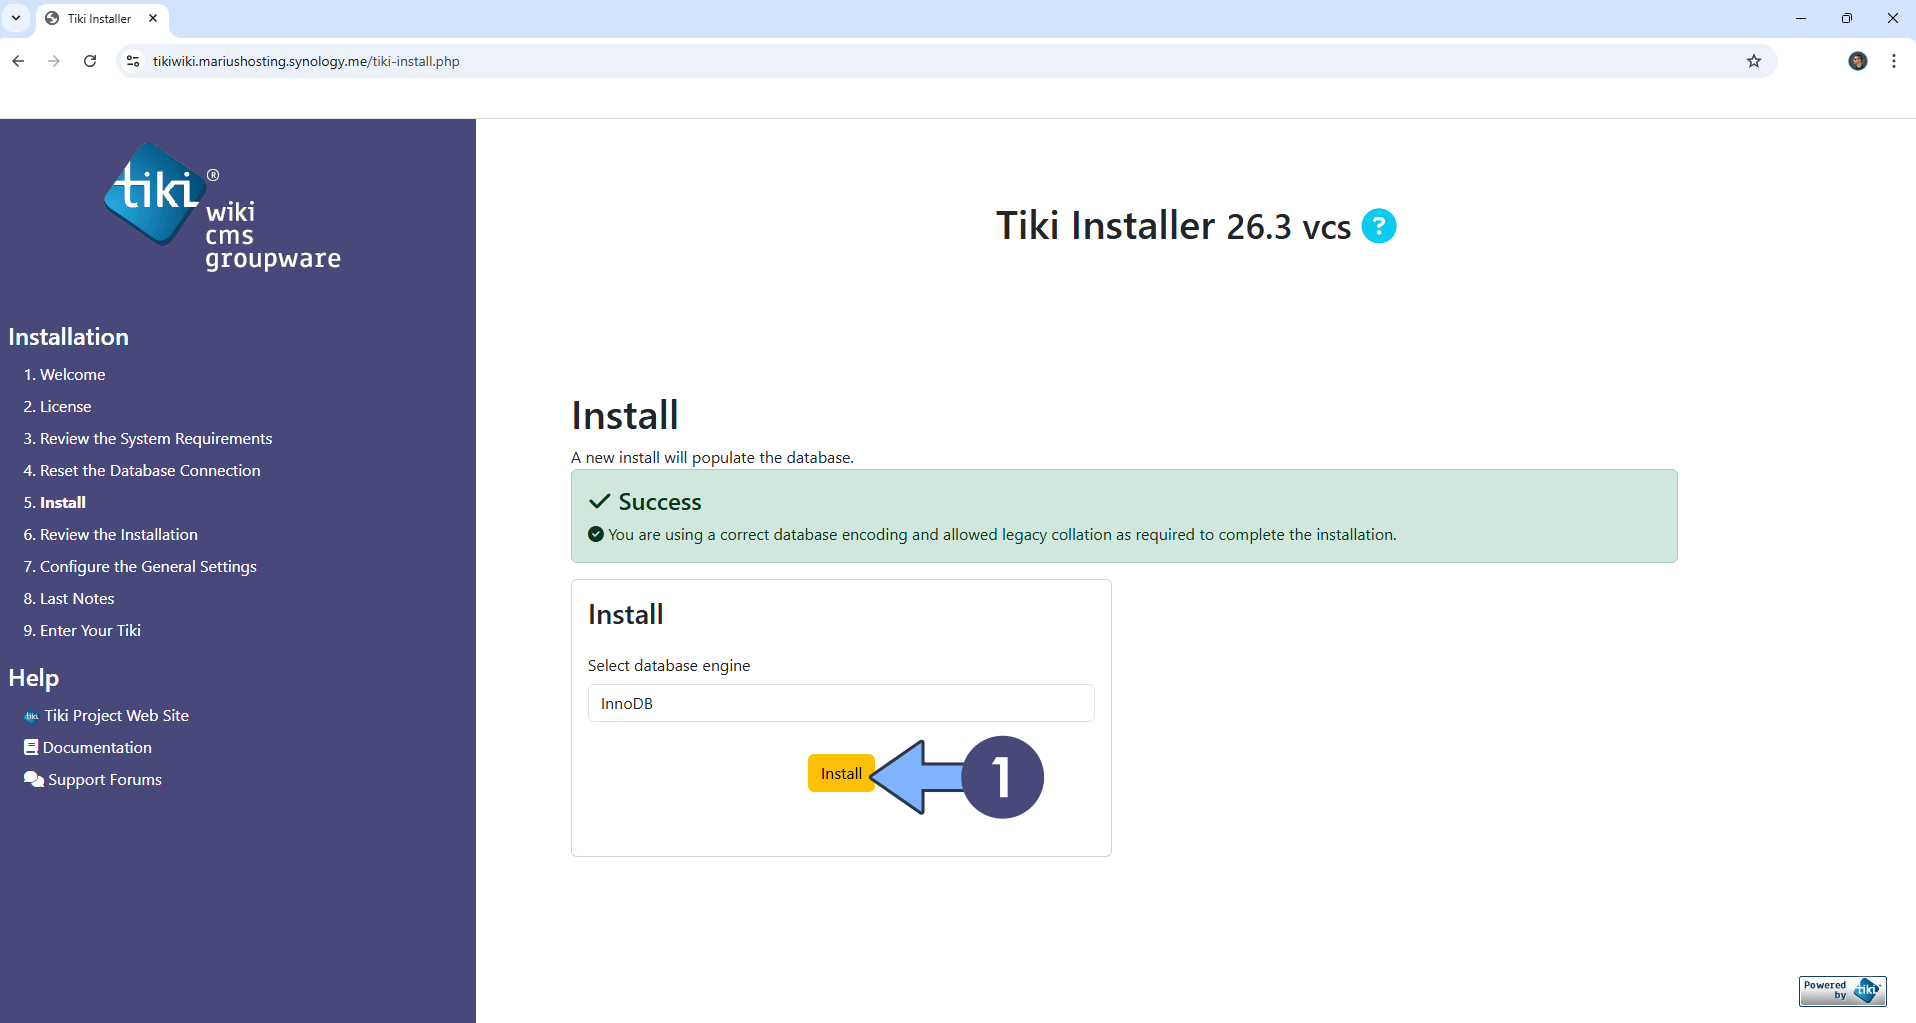1916x1023 pixels.
Task: Open the Chrome profile avatar
Action: [x=1857, y=61]
